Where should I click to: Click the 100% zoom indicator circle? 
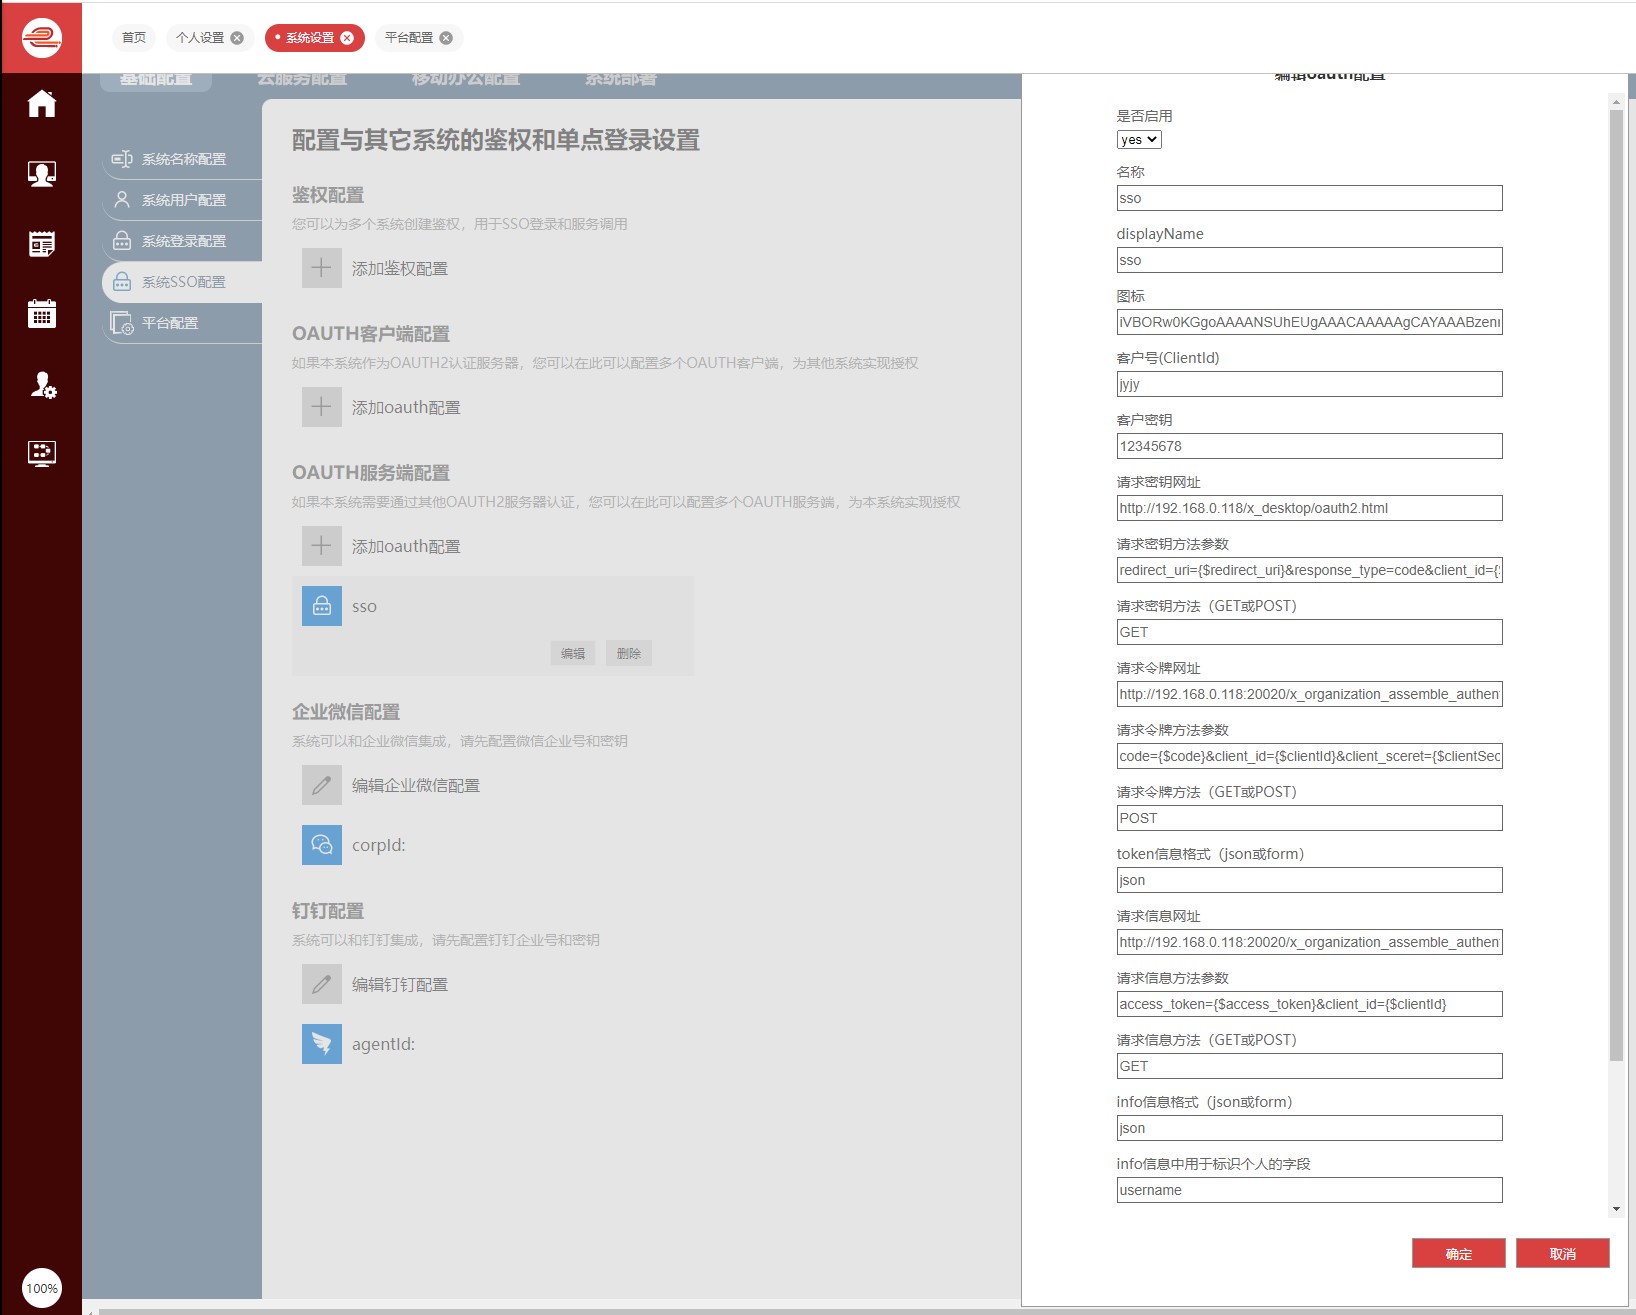pos(42,1288)
